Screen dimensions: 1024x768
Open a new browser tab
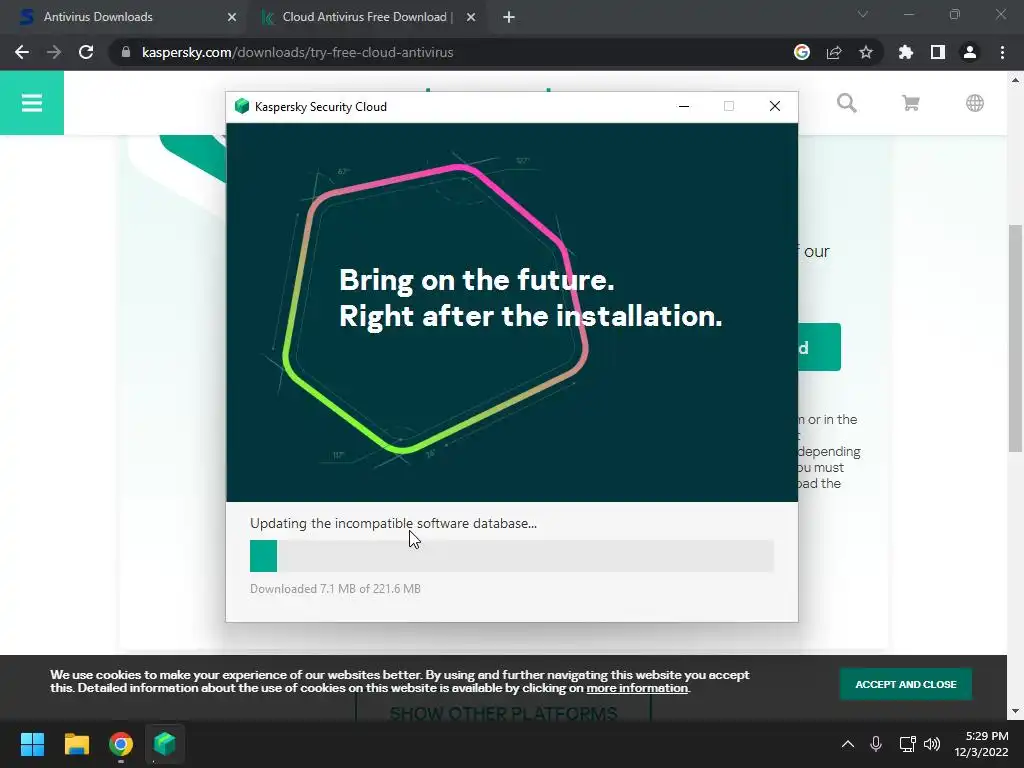(509, 18)
